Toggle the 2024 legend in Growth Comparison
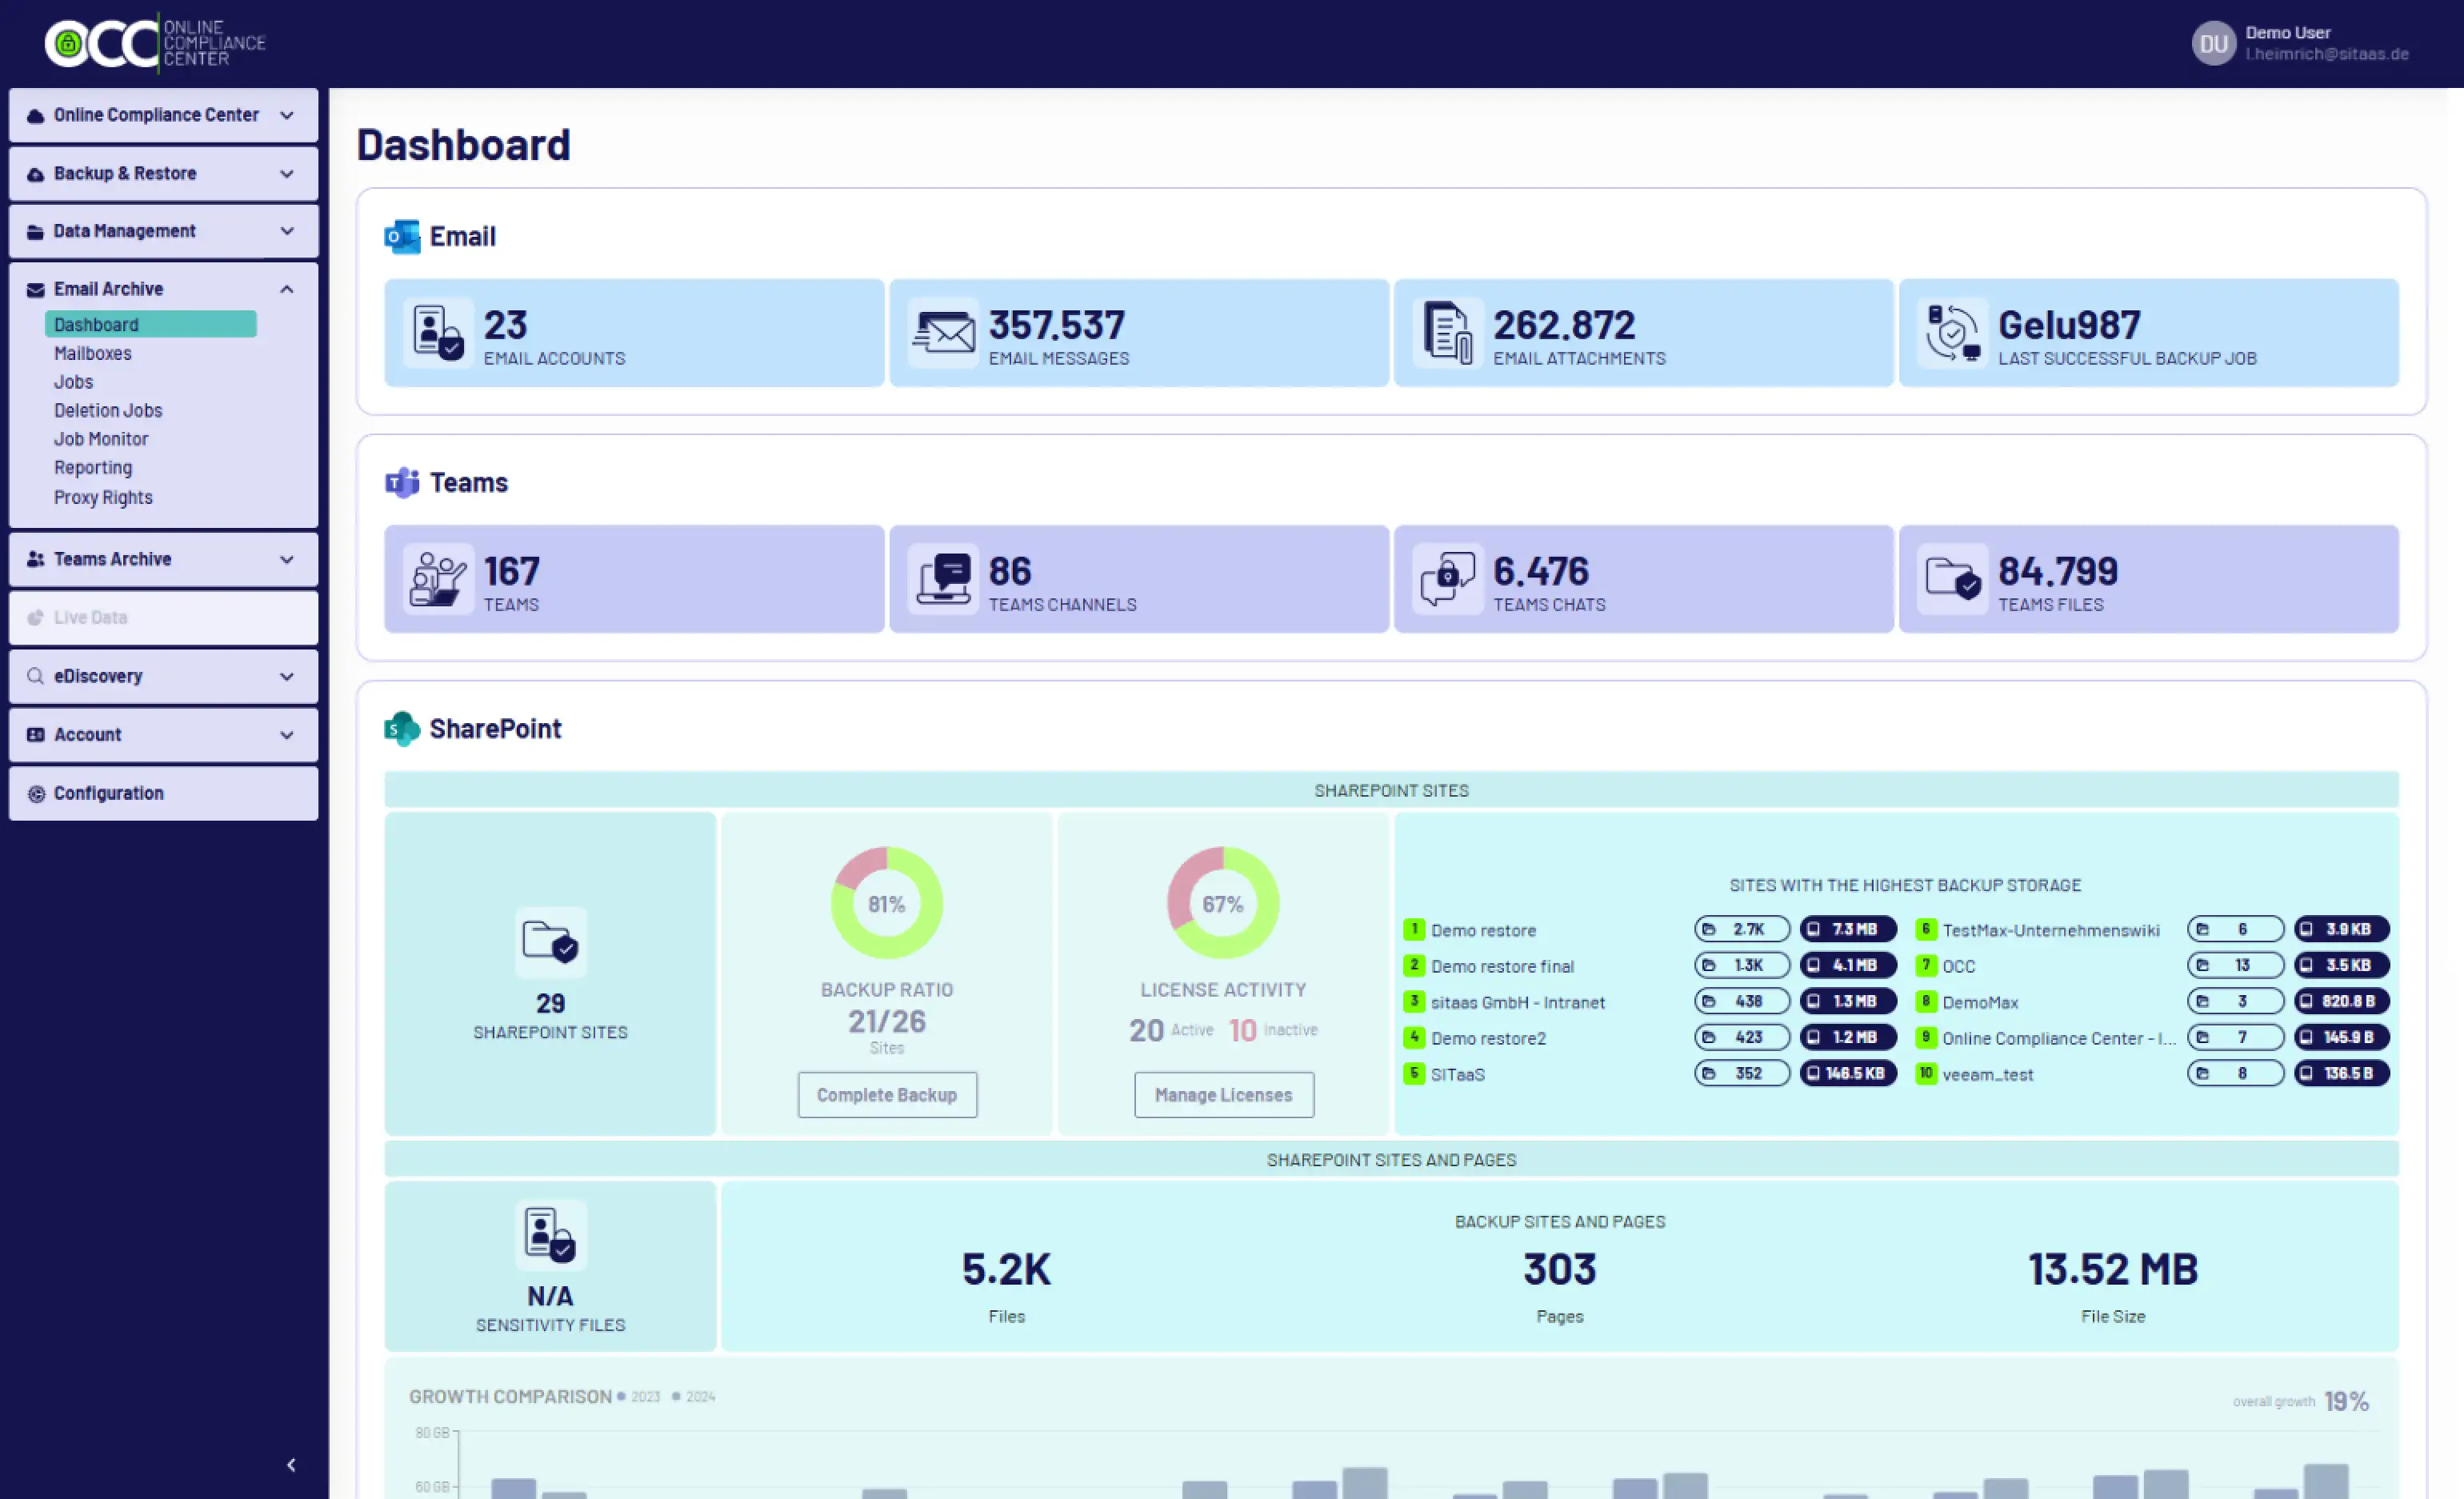Image resolution: width=2464 pixels, height=1499 pixels. click(x=695, y=1396)
